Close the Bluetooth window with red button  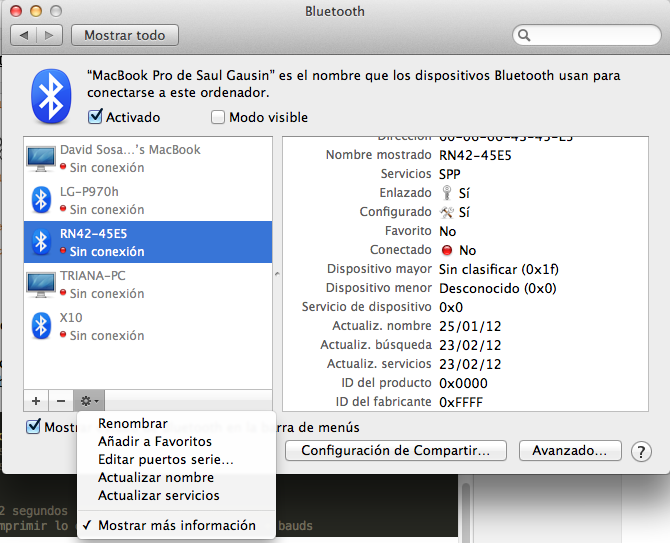tap(16, 11)
